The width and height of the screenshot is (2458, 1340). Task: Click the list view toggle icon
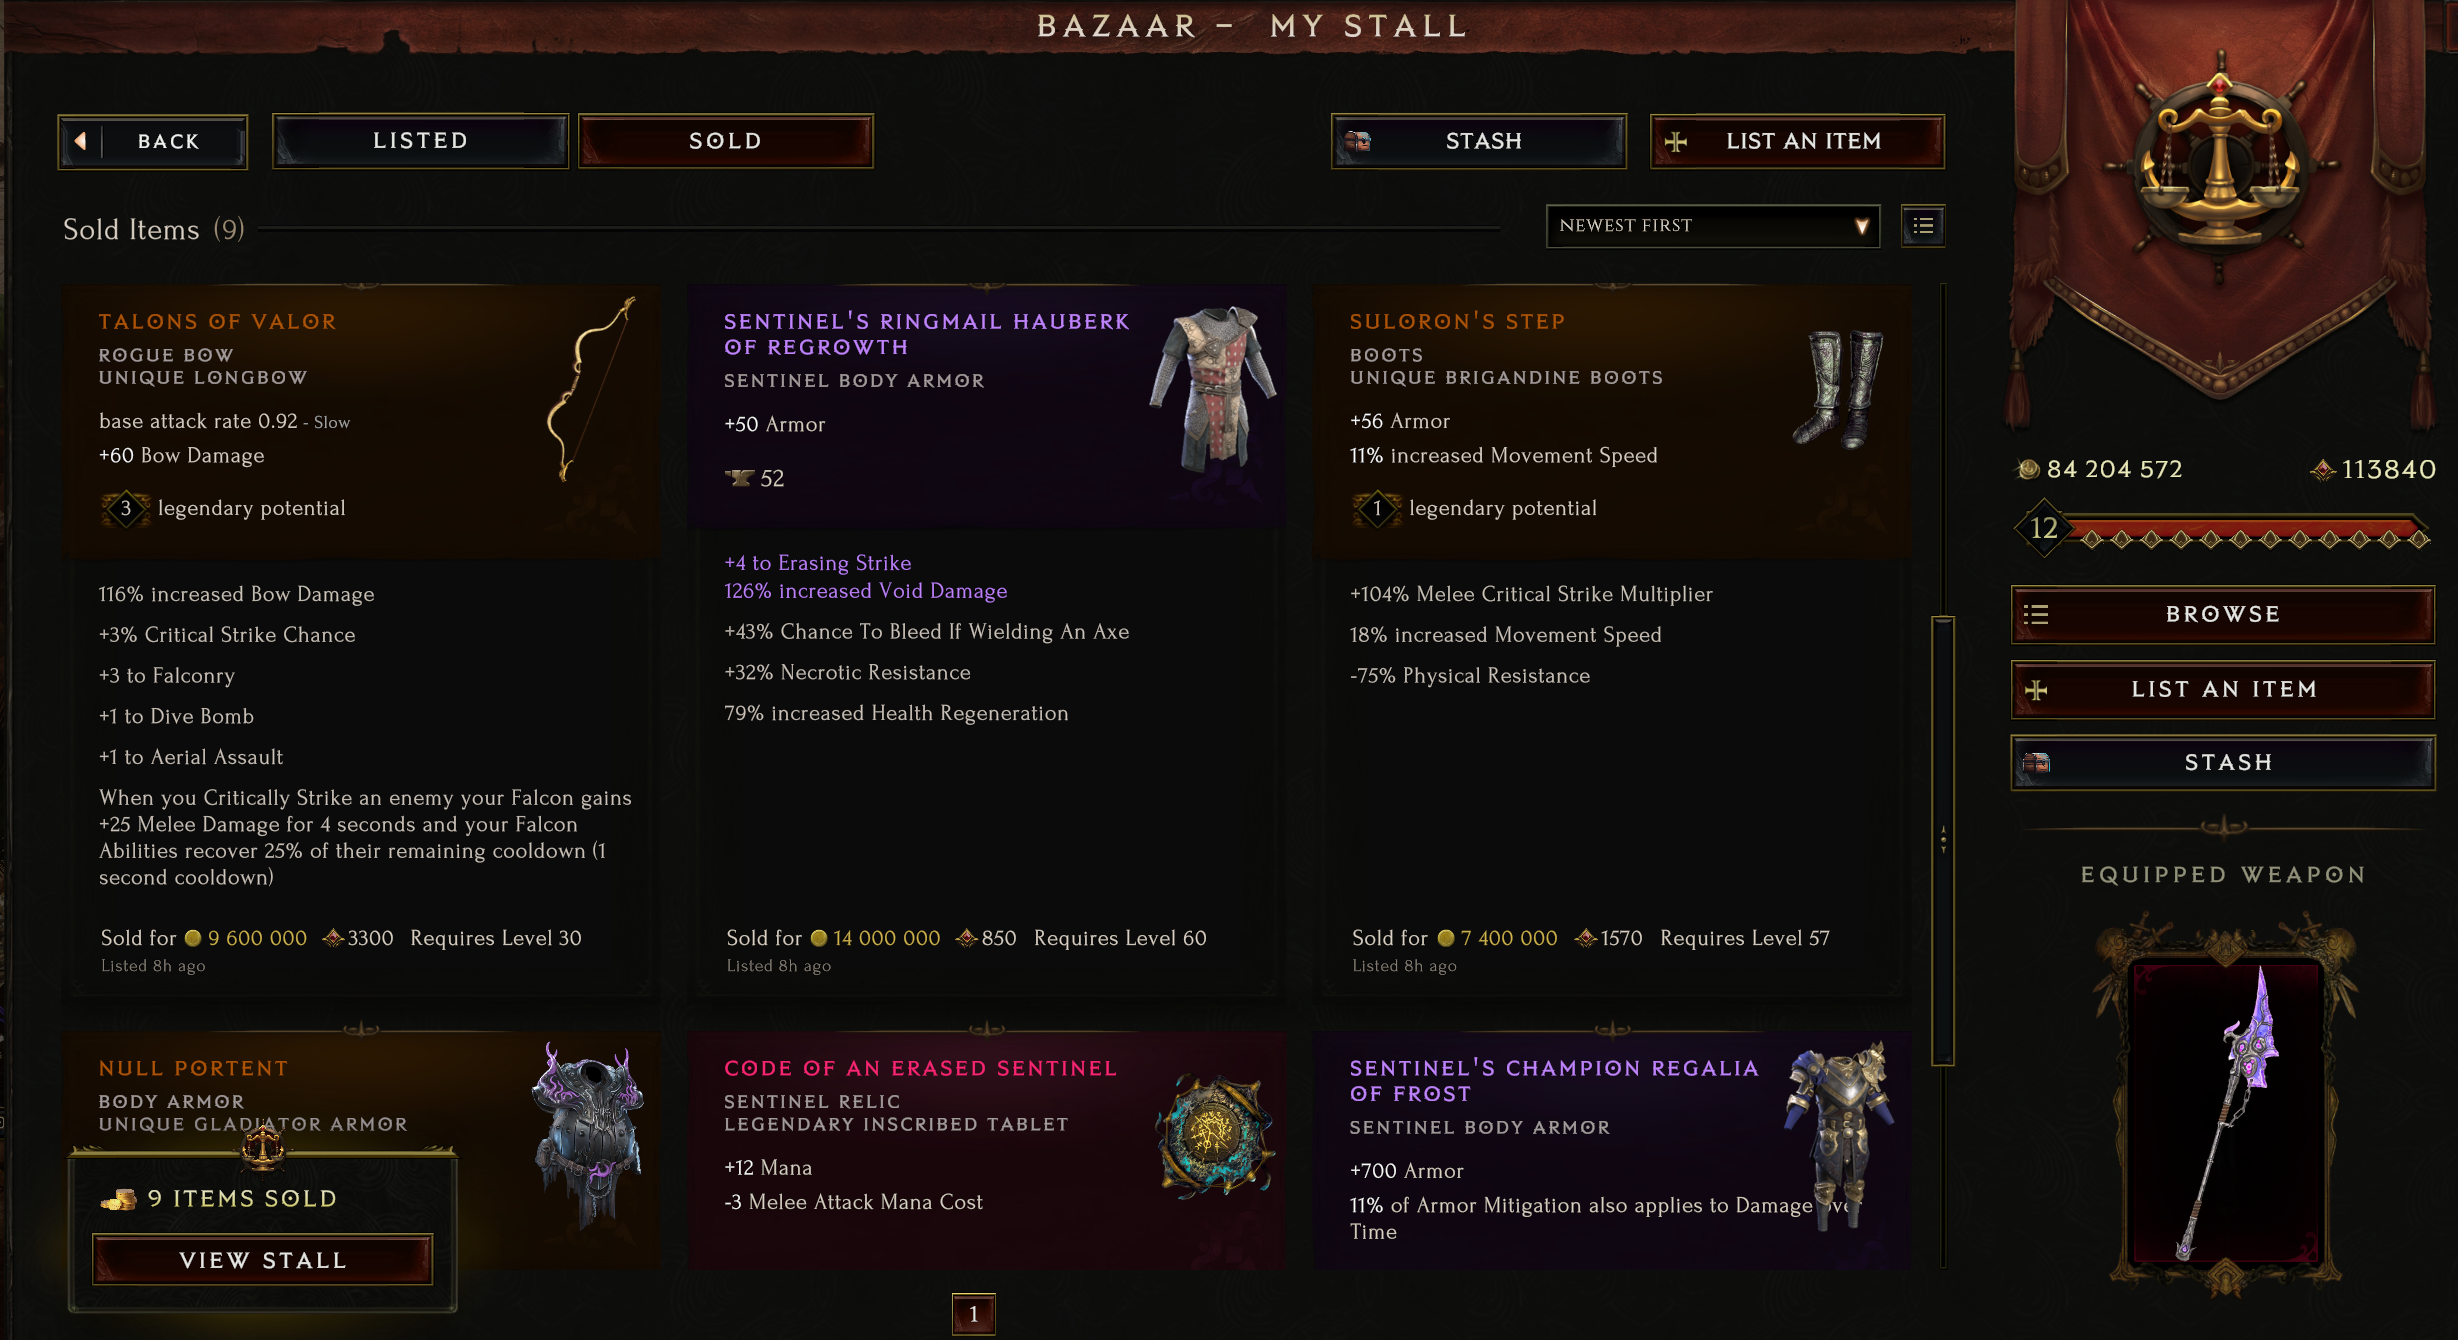coord(1922,226)
